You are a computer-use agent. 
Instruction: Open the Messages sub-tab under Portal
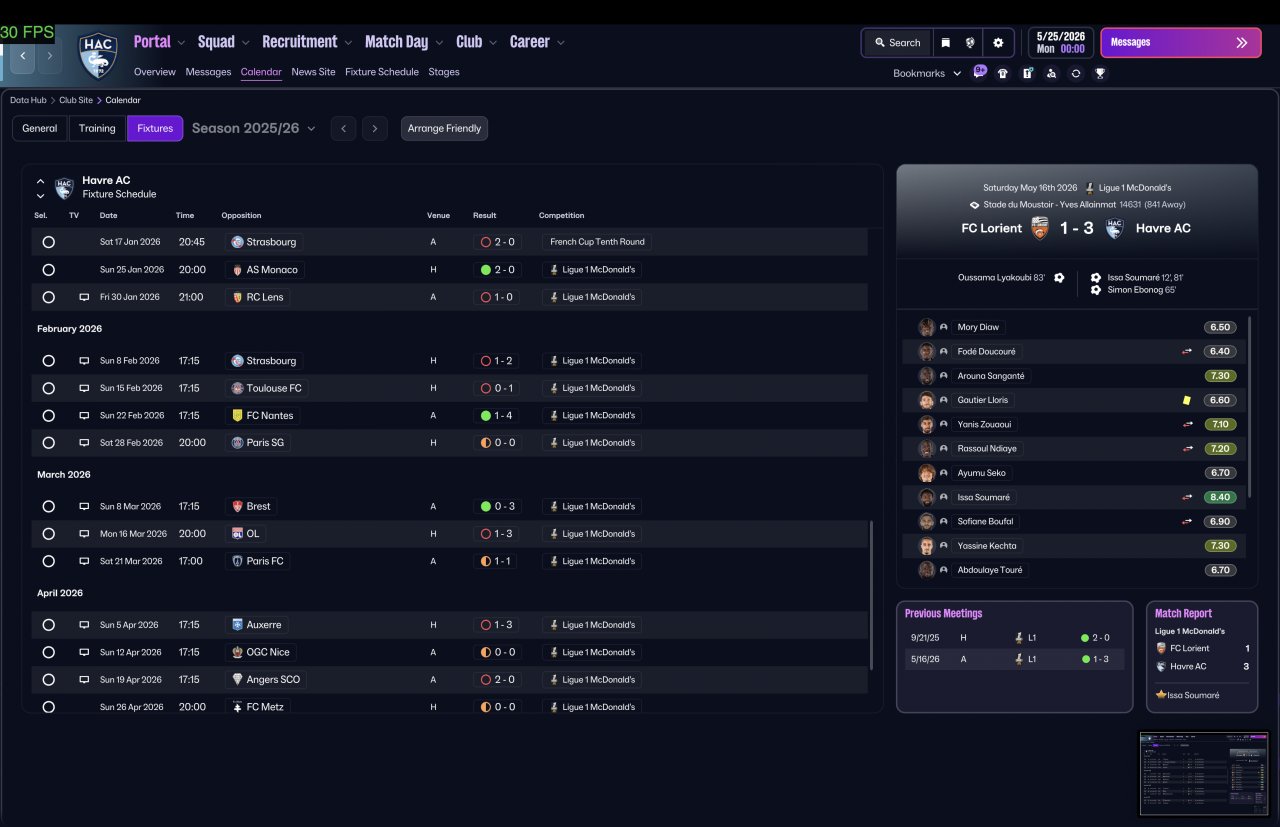[x=208, y=72]
